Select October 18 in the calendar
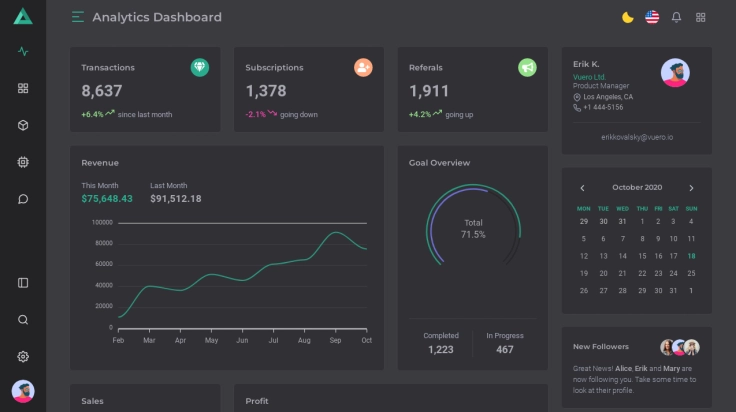The height and width of the screenshot is (412, 736). tap(691, 256)
